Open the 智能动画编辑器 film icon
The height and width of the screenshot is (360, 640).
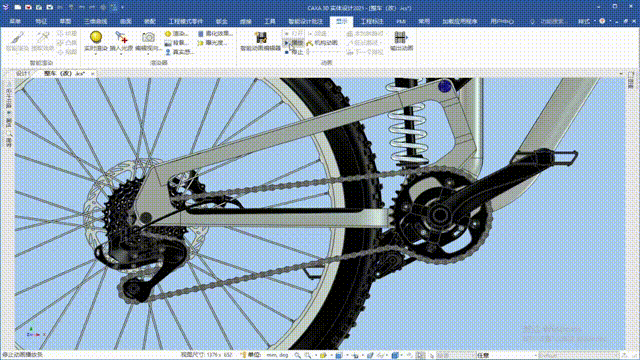[261, 38]
